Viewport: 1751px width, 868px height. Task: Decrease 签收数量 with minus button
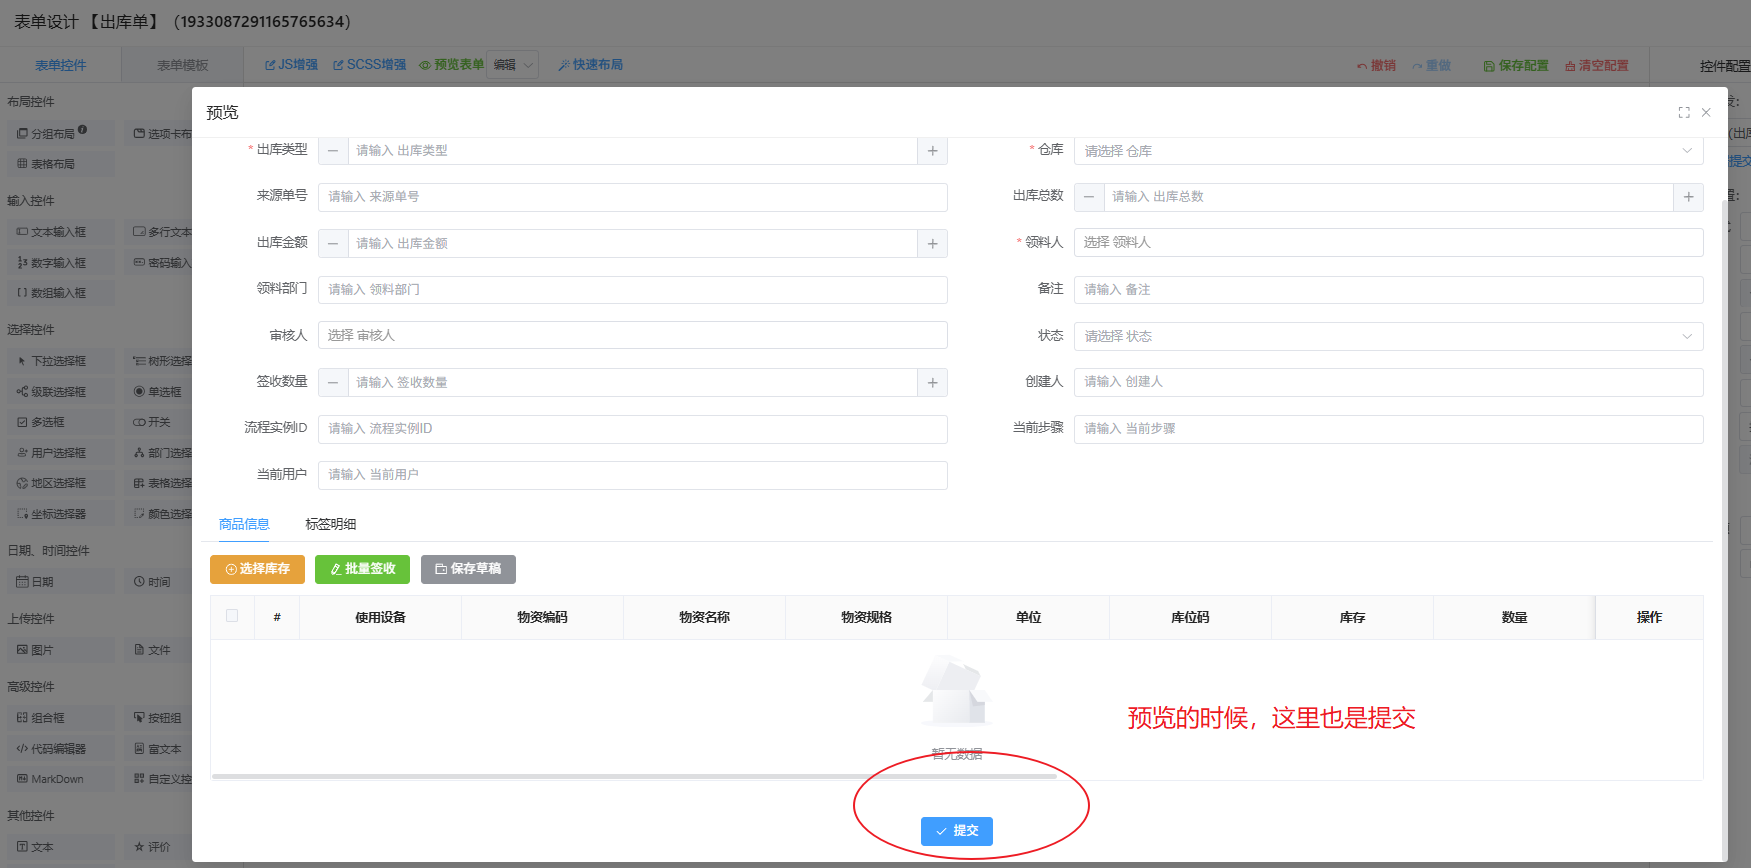click(x=333, y=383)
